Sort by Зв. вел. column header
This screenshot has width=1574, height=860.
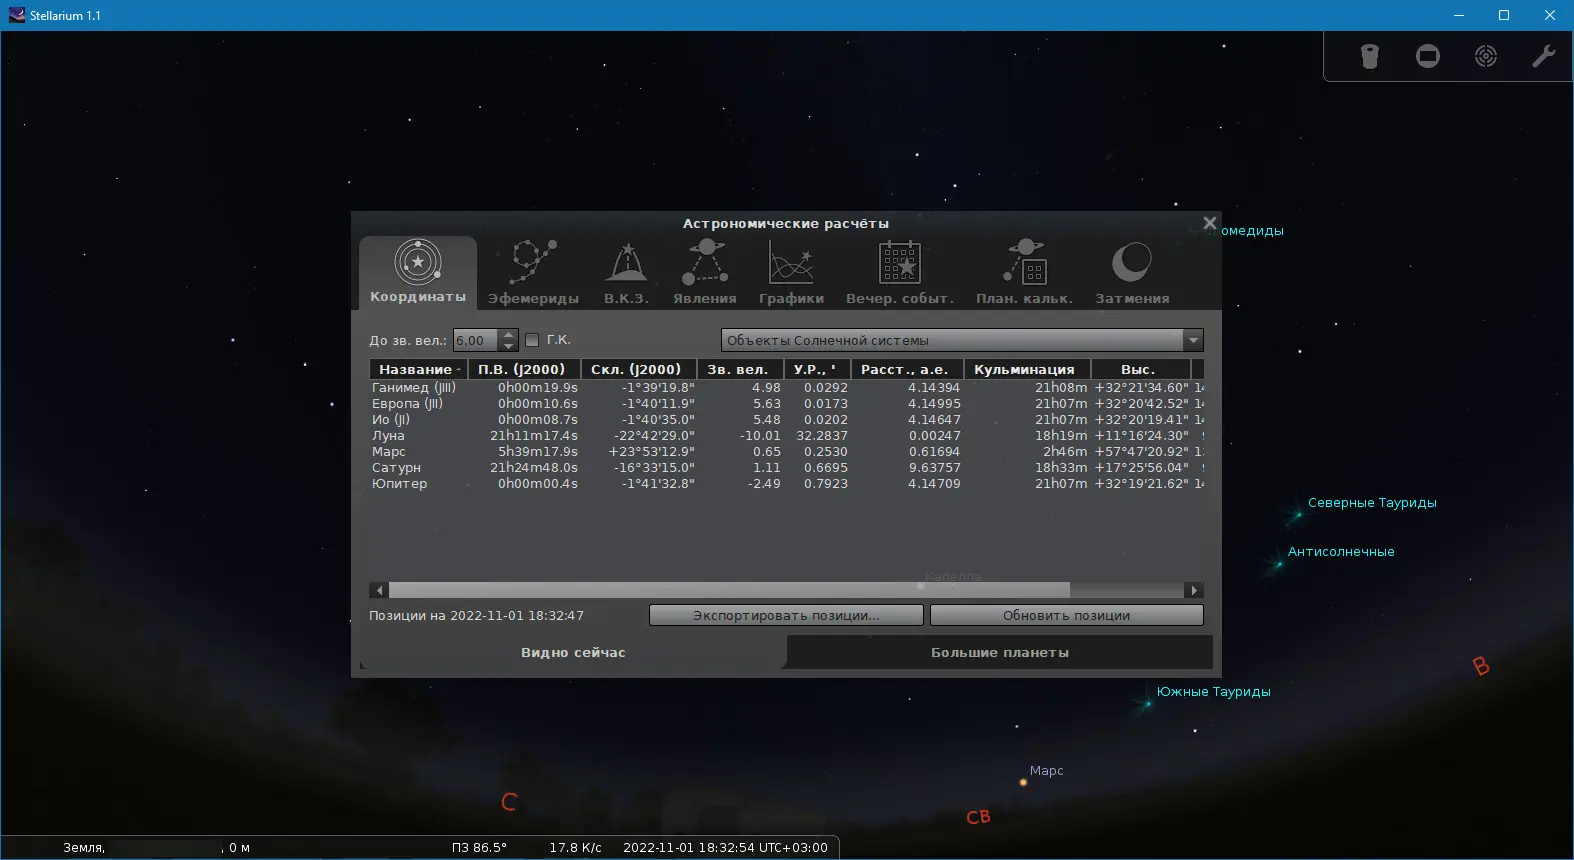[x=739, y=369]
